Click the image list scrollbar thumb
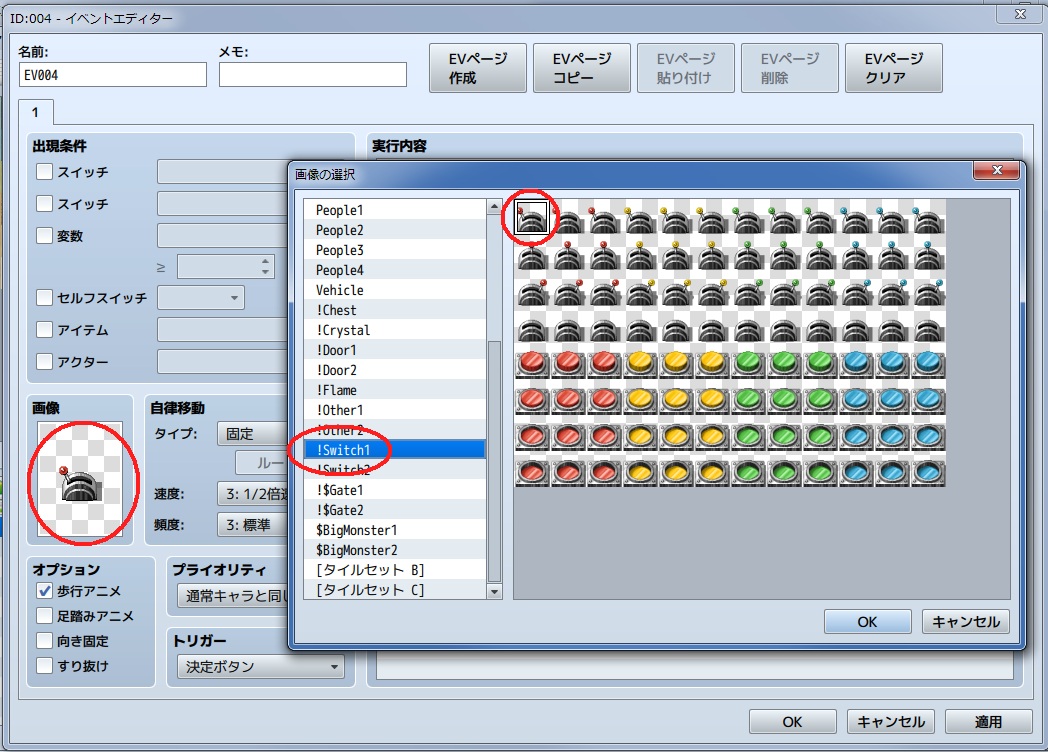1048x752 pixels. 495,461
